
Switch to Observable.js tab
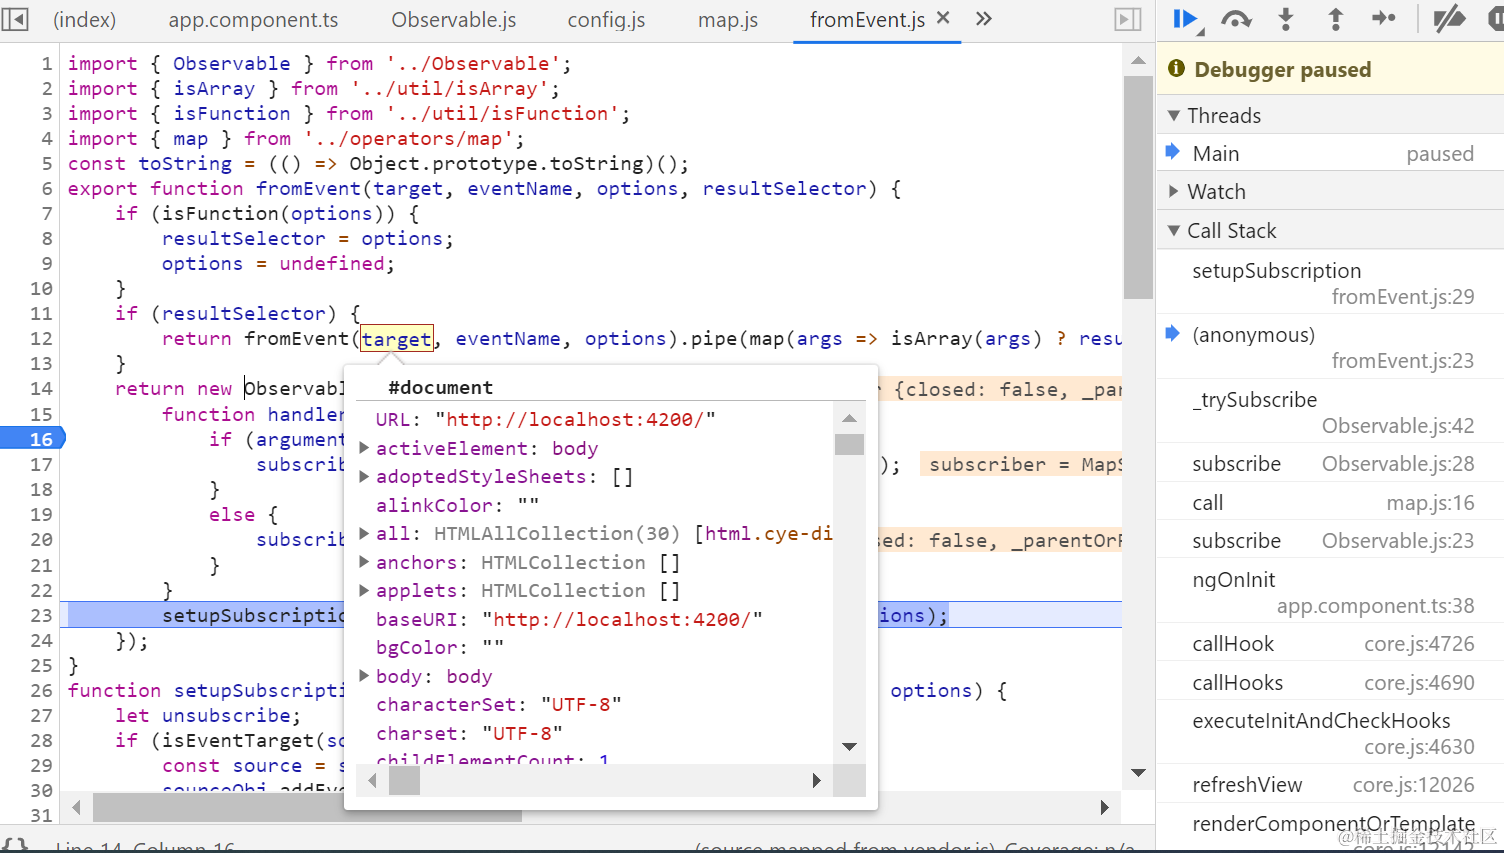tap(454, 20)
